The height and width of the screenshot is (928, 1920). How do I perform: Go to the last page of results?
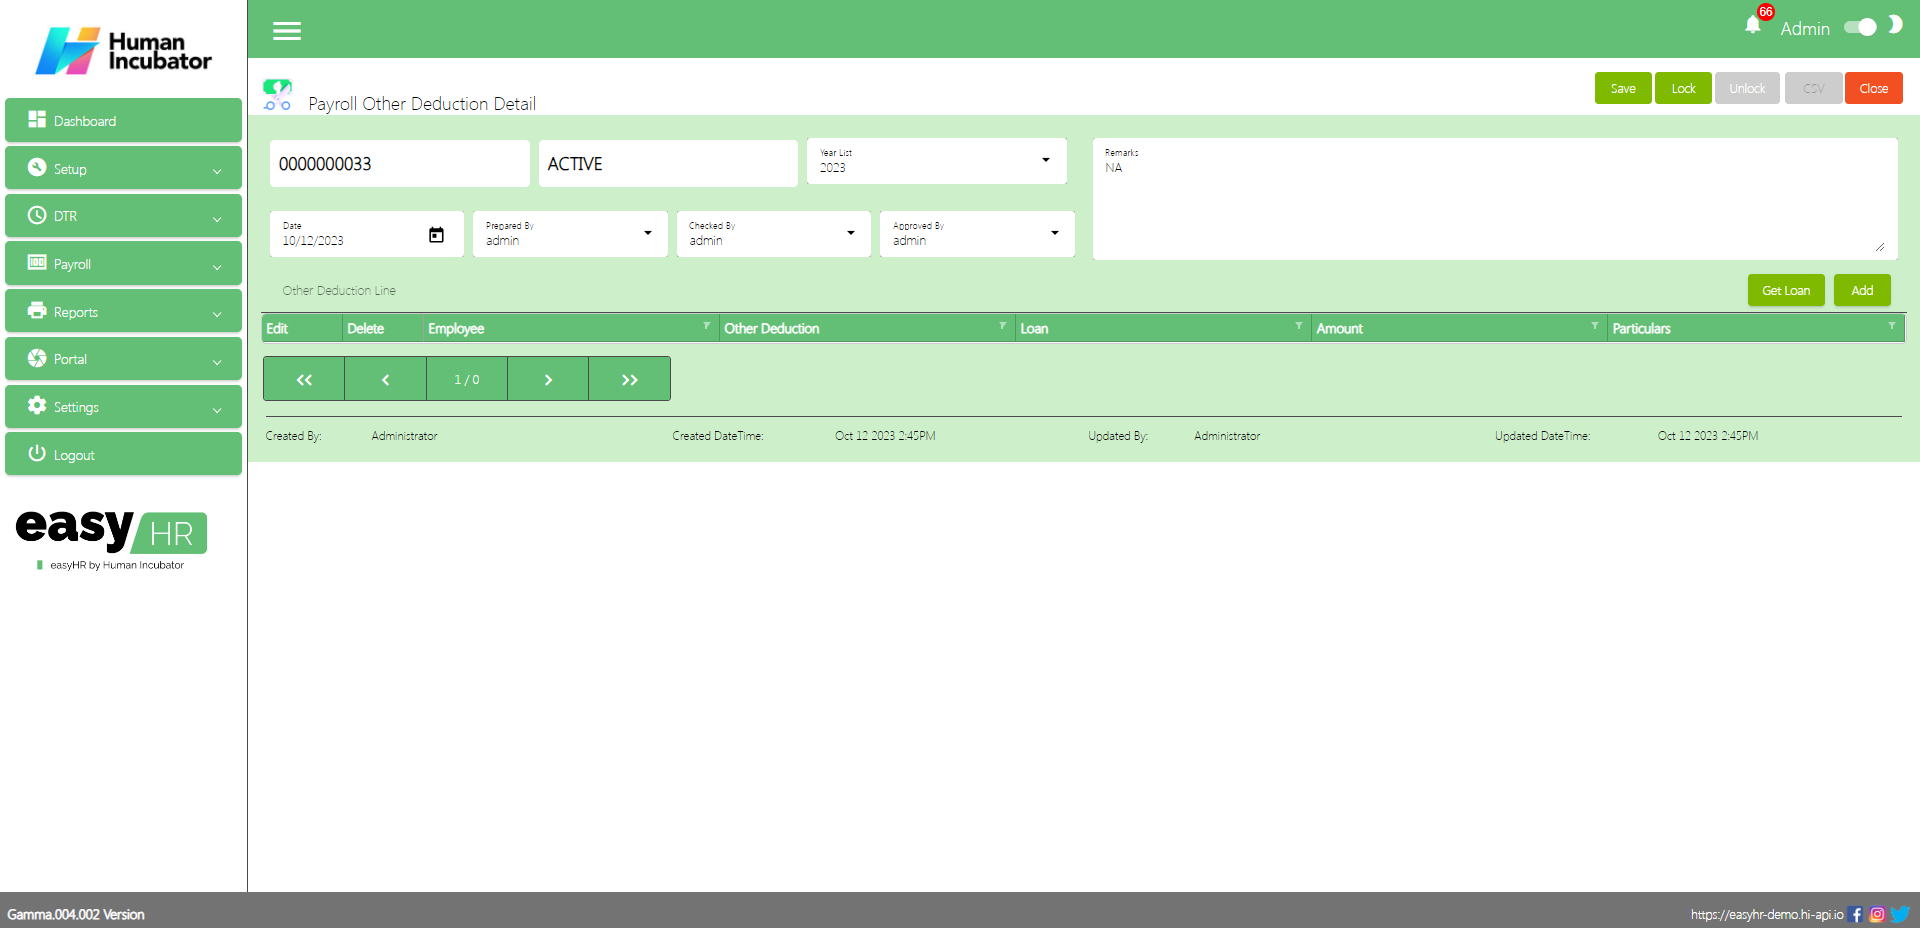629,379
